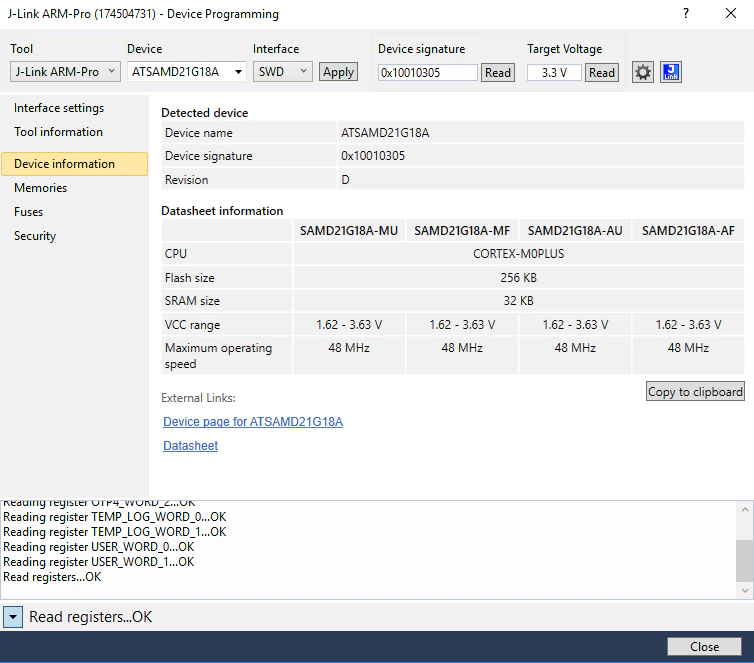Click the log scrollbar down arrow
The height and width of the screenshot is (663, 754).
[745, 590]
